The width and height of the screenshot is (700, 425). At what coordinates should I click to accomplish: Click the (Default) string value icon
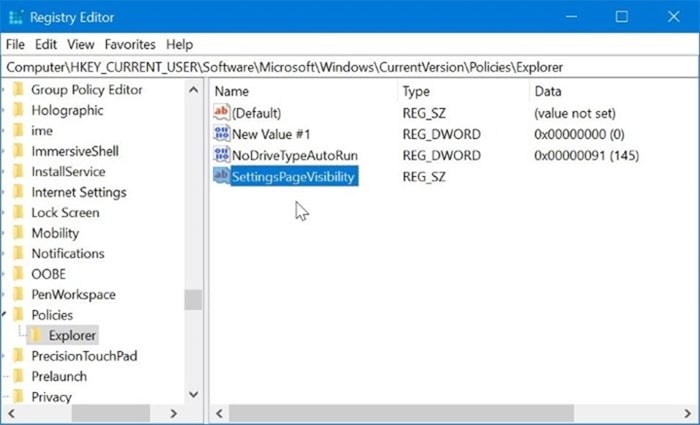[x=221, y=112]
